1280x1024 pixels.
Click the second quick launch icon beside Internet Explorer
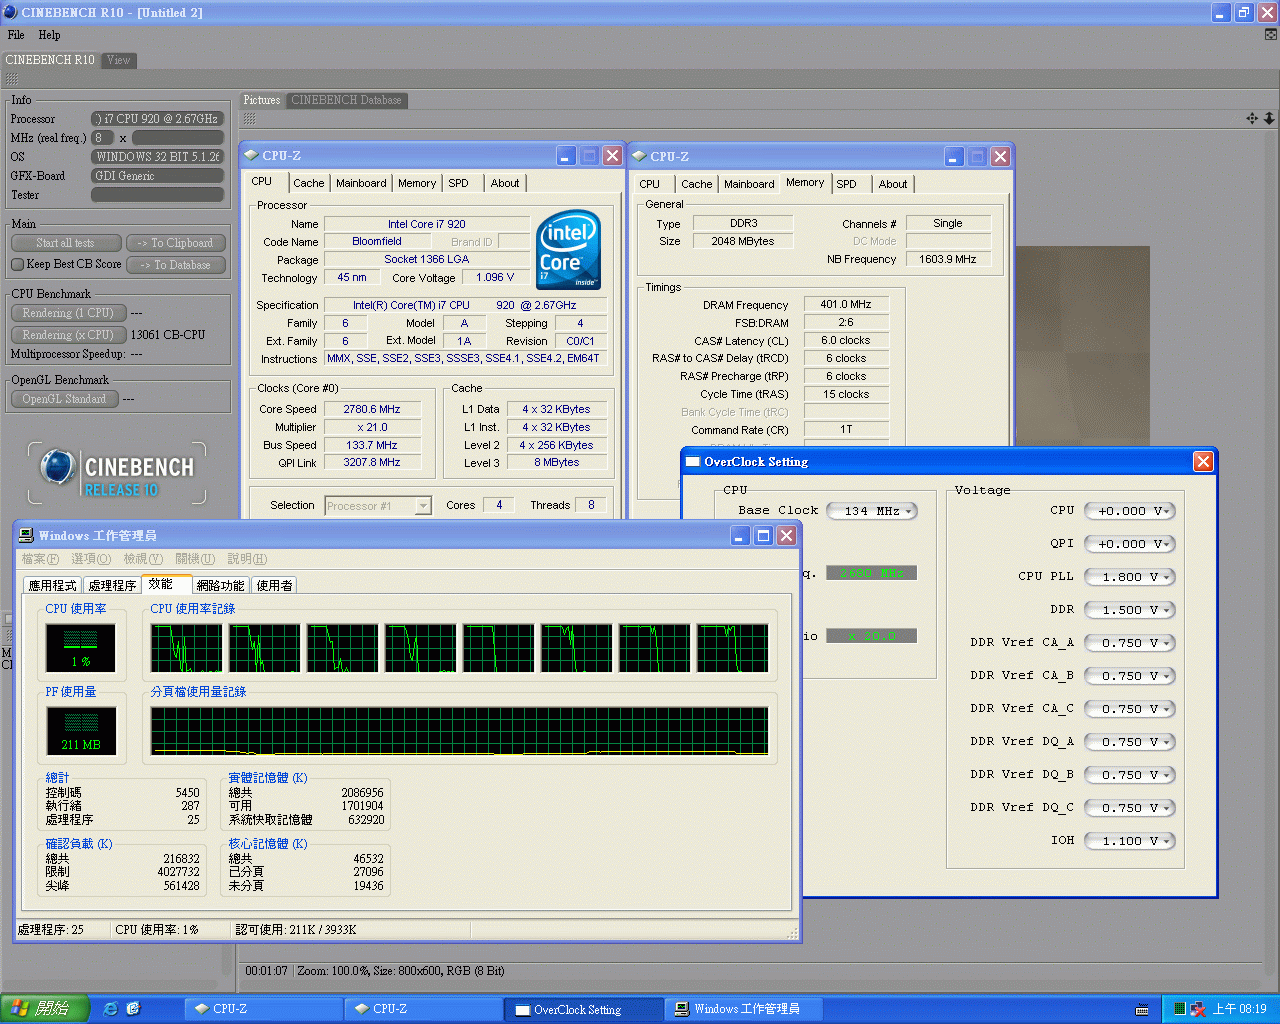pos(133,1009)
